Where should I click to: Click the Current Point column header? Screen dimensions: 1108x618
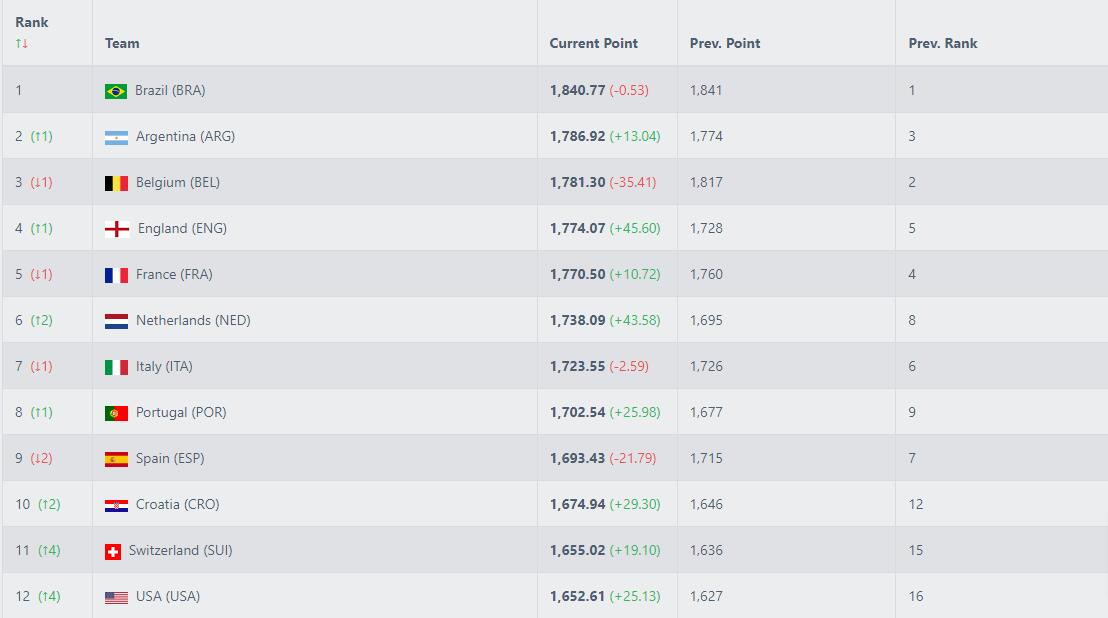coord(593,43)
